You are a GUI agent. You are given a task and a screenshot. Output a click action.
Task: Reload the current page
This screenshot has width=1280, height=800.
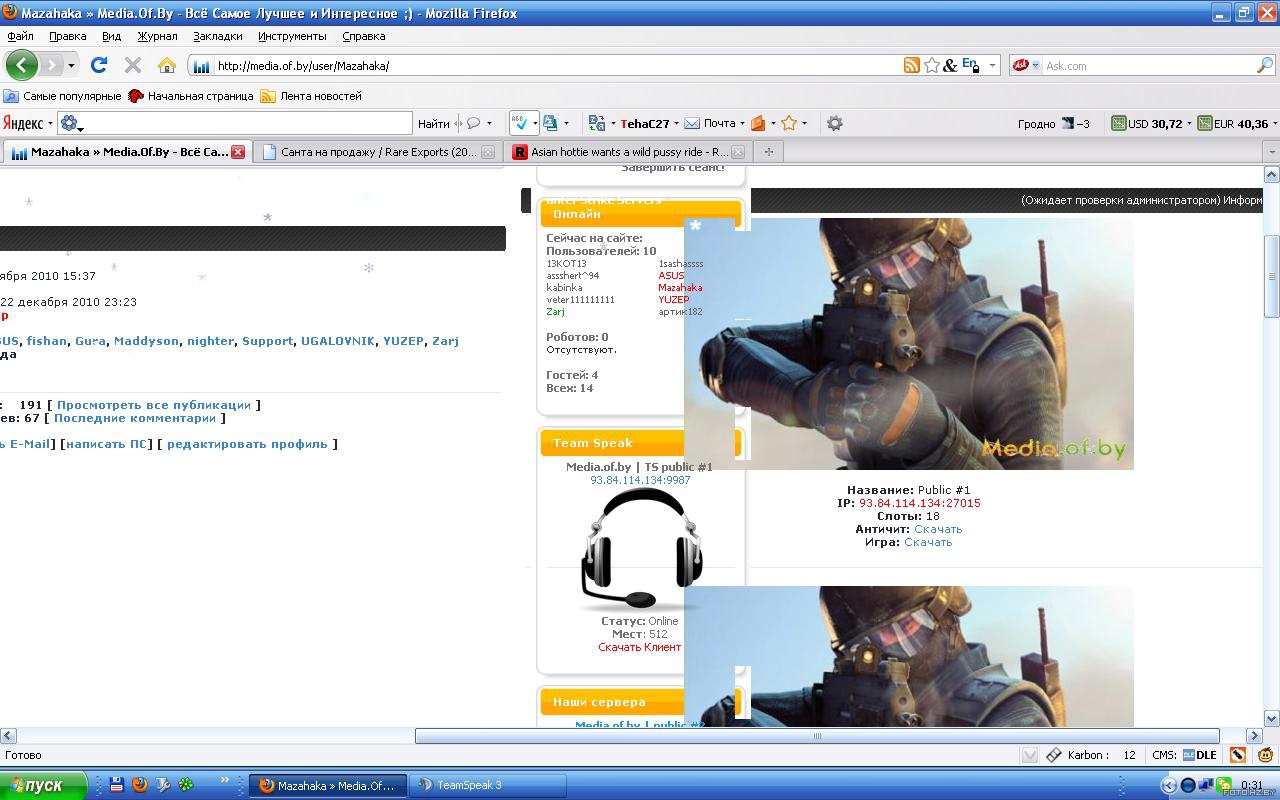pyautogui.click(x=98, y=65)
